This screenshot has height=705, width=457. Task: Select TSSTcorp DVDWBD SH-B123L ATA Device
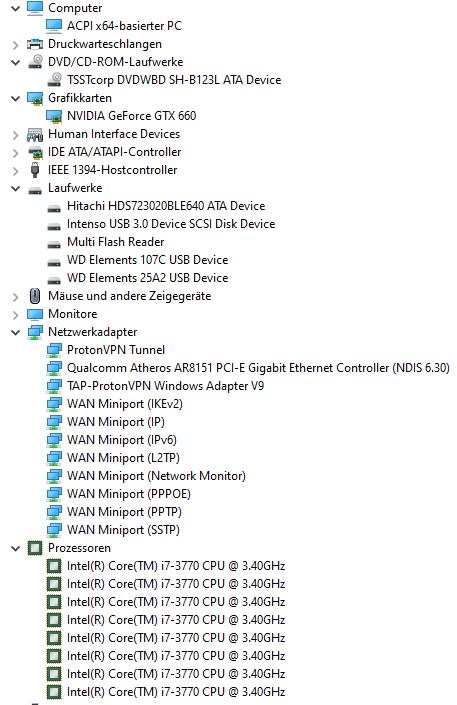pos(174,80)
